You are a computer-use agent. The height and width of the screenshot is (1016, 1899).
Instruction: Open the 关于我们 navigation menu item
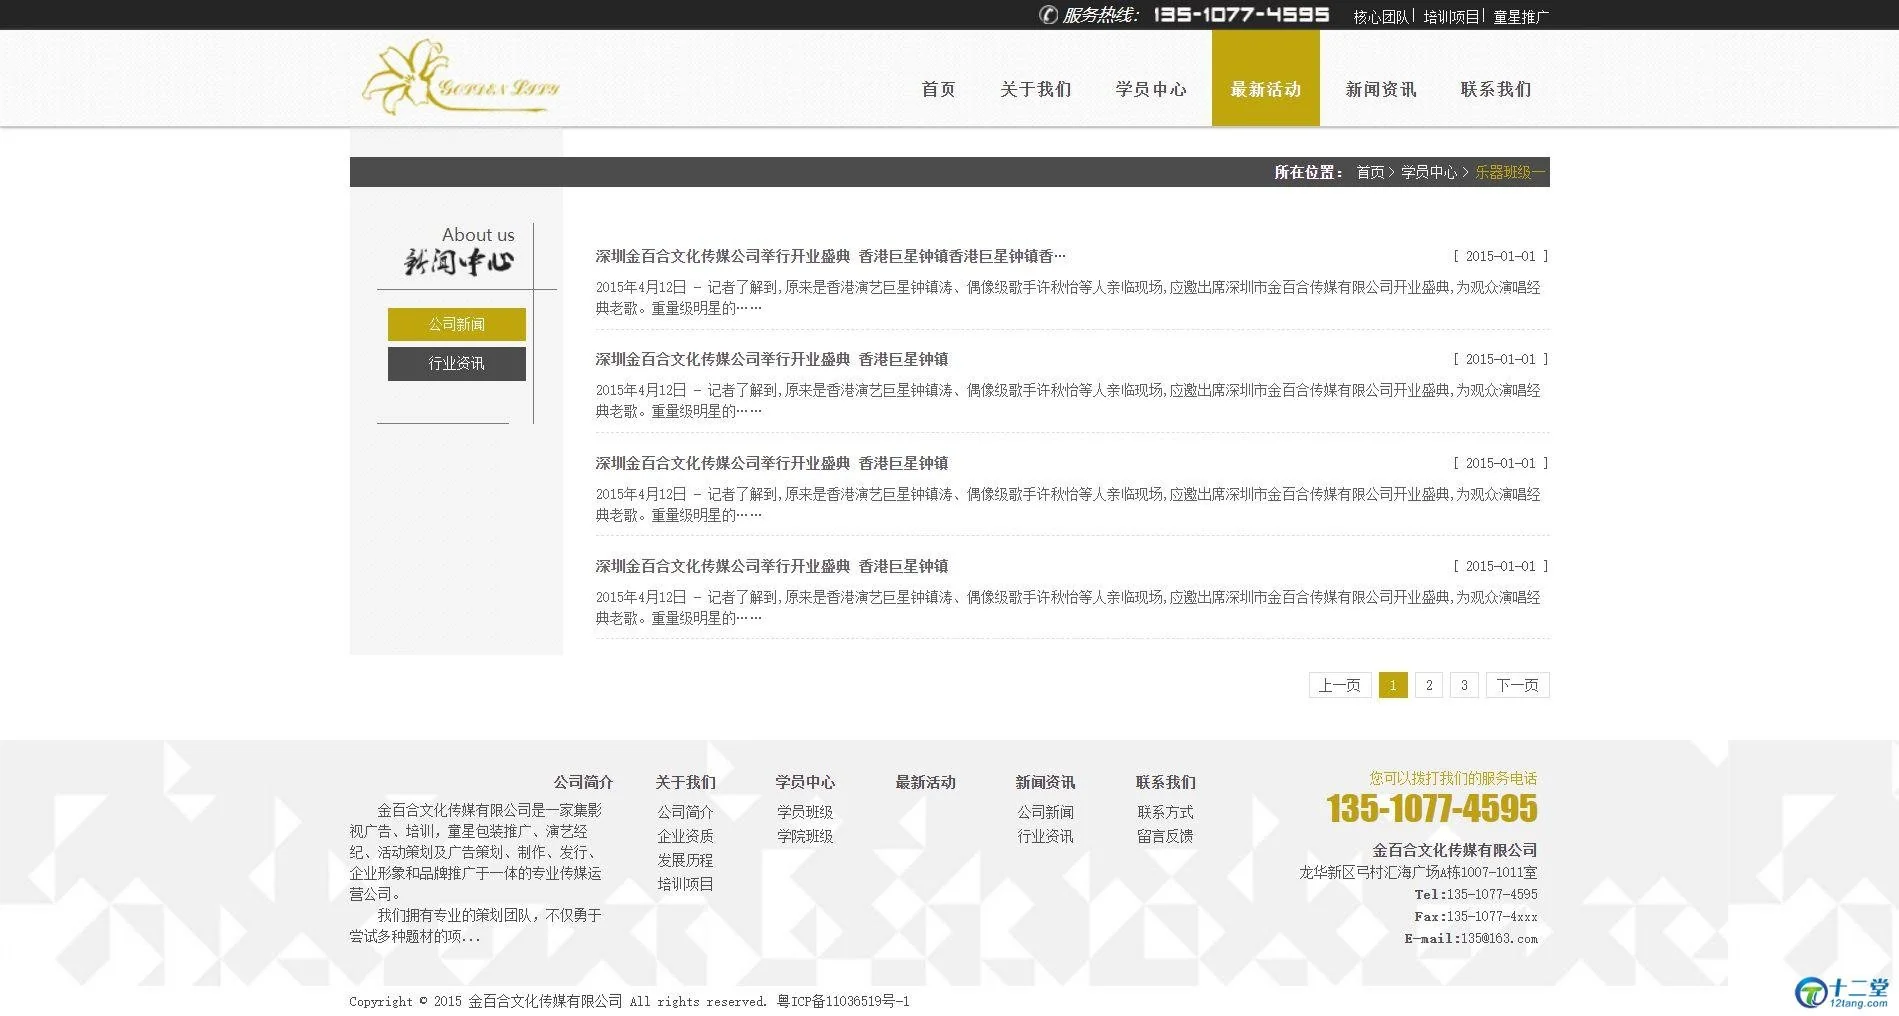pyautogui.click(x=1035, y=89)
